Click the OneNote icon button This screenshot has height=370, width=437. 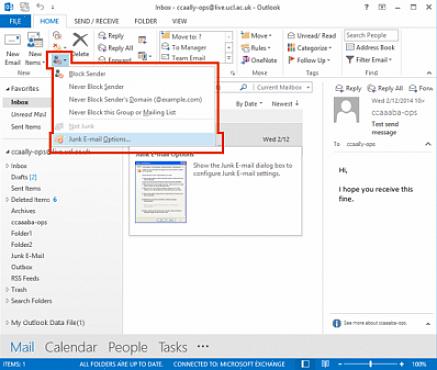259,60
